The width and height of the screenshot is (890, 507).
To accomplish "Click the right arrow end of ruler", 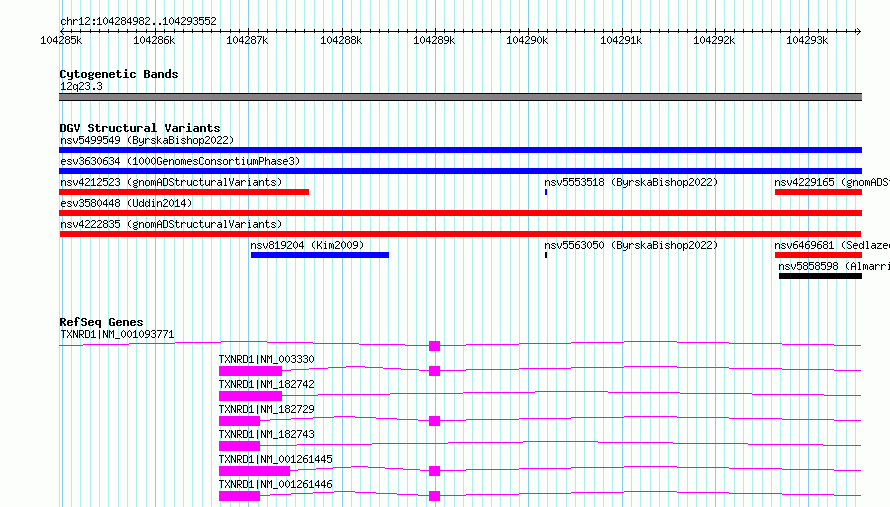I will [858, 31].
